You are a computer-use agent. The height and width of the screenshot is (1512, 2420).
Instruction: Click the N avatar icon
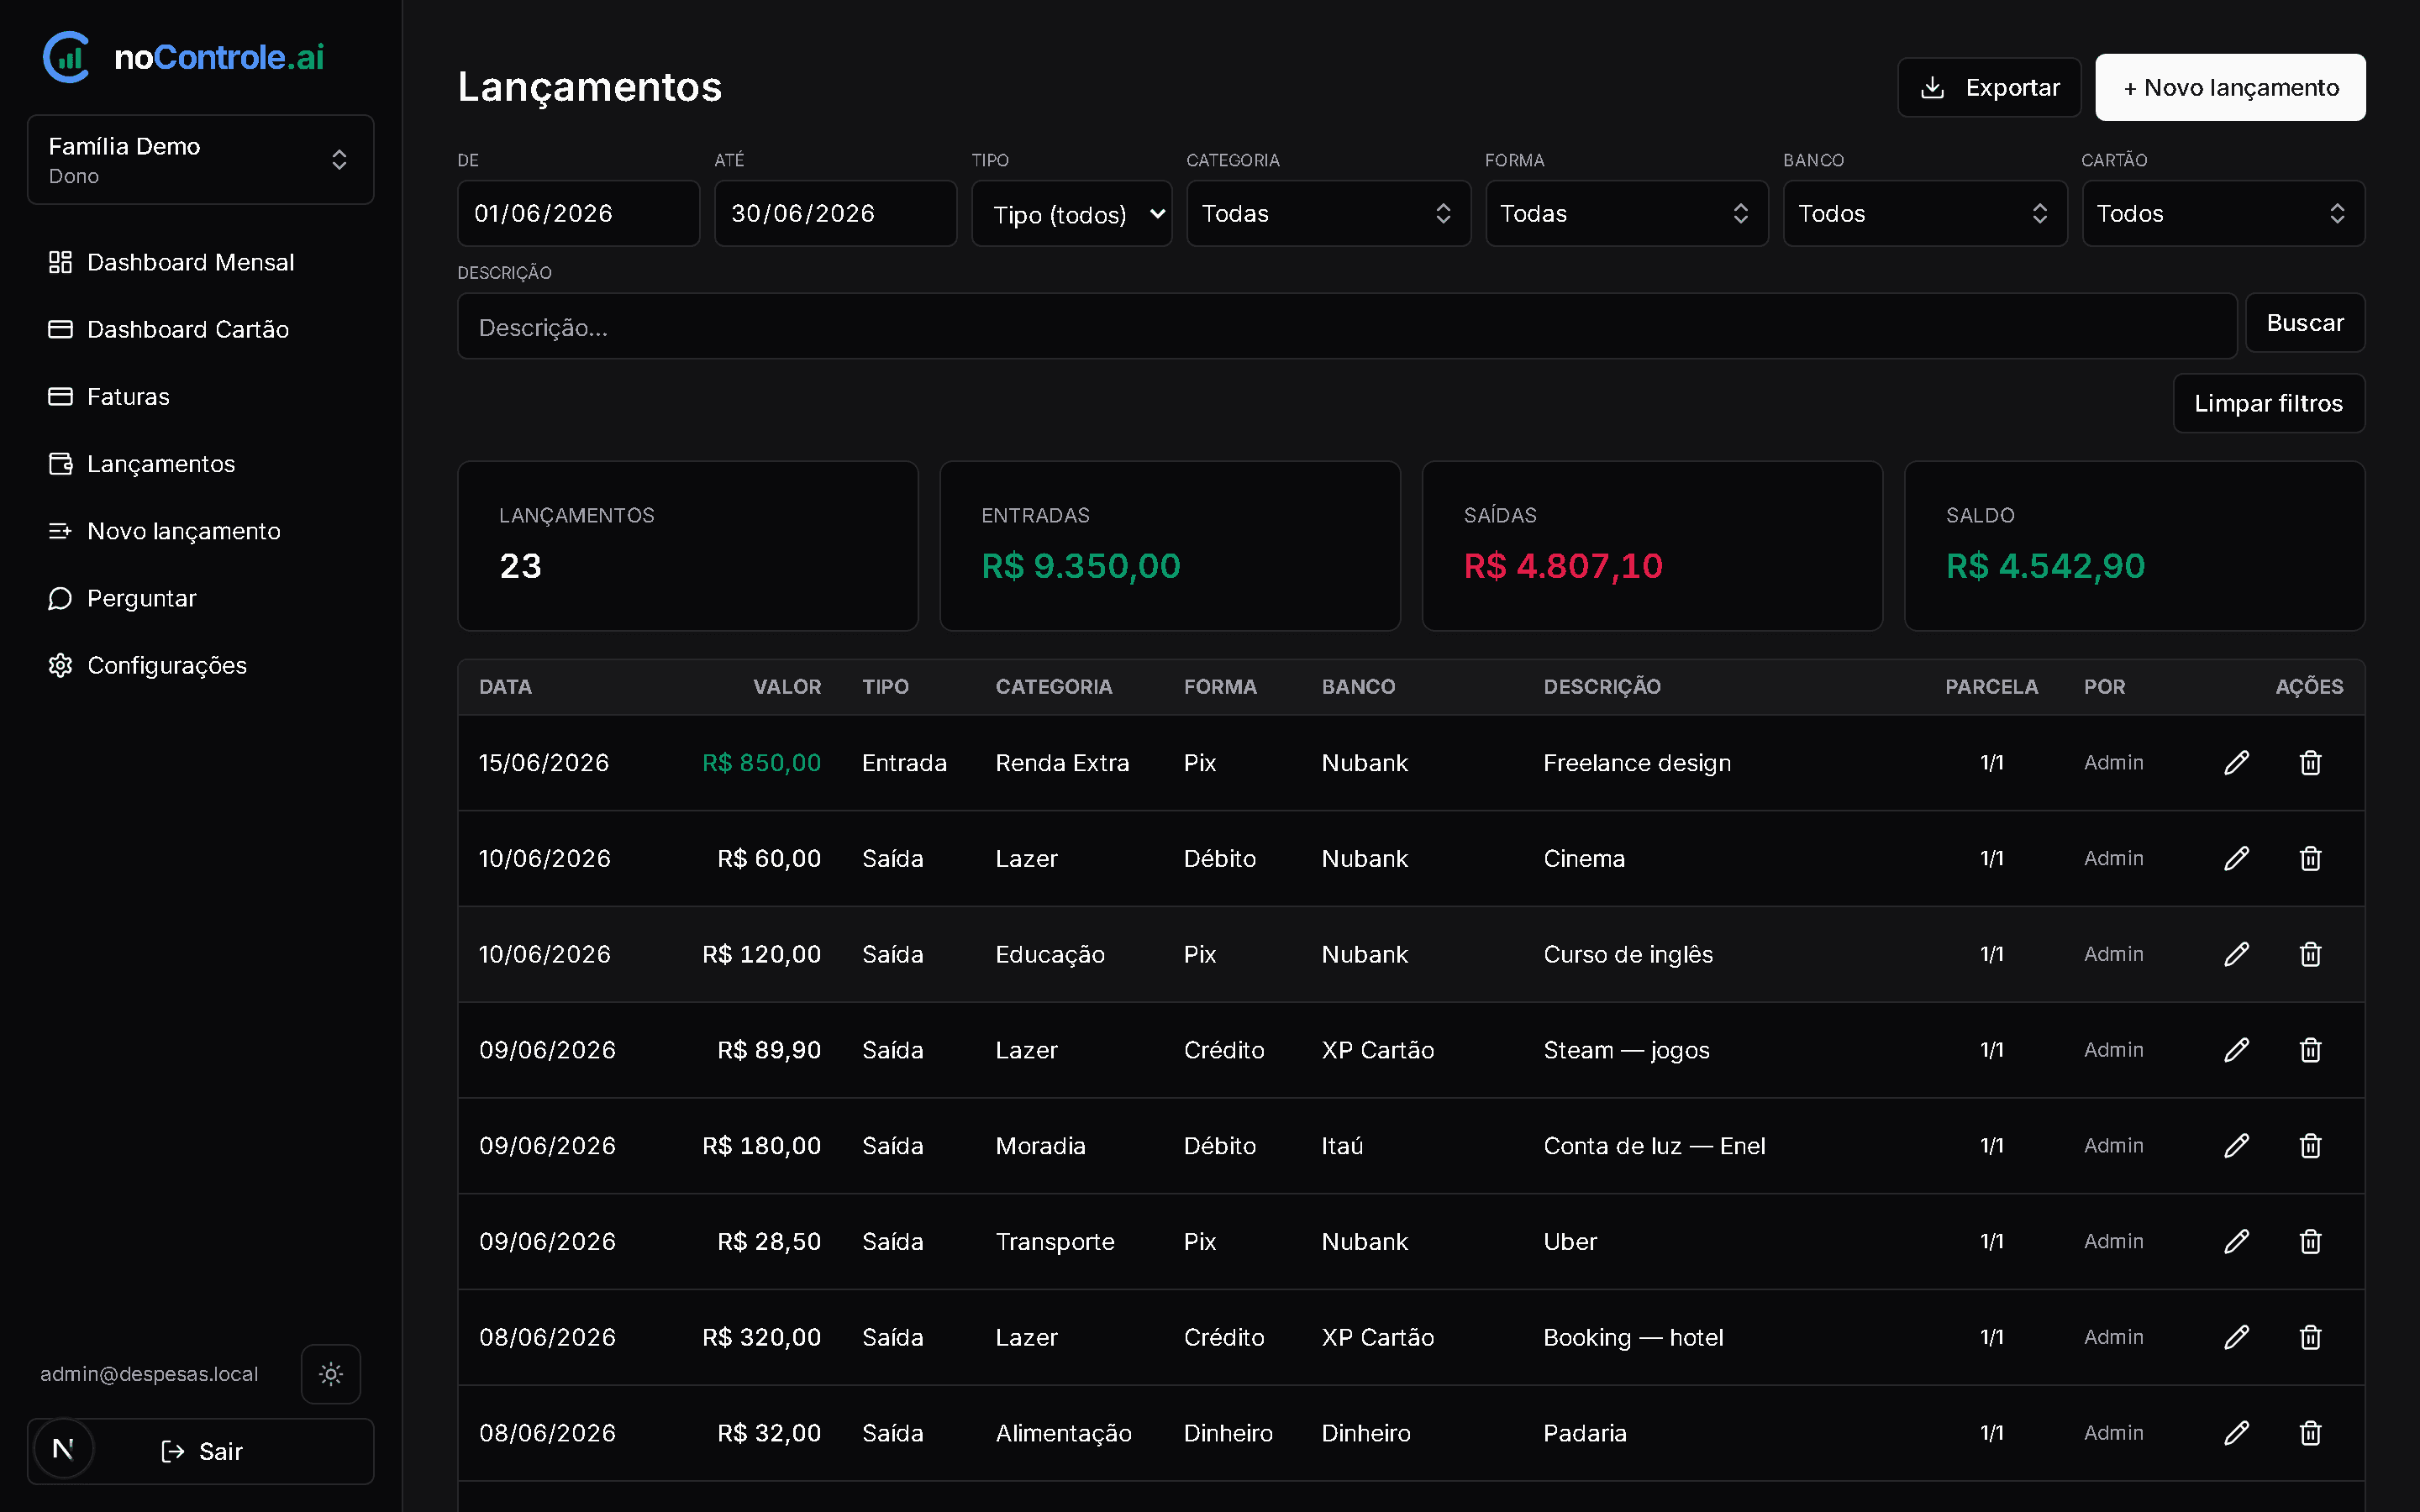pos(63,1449)
